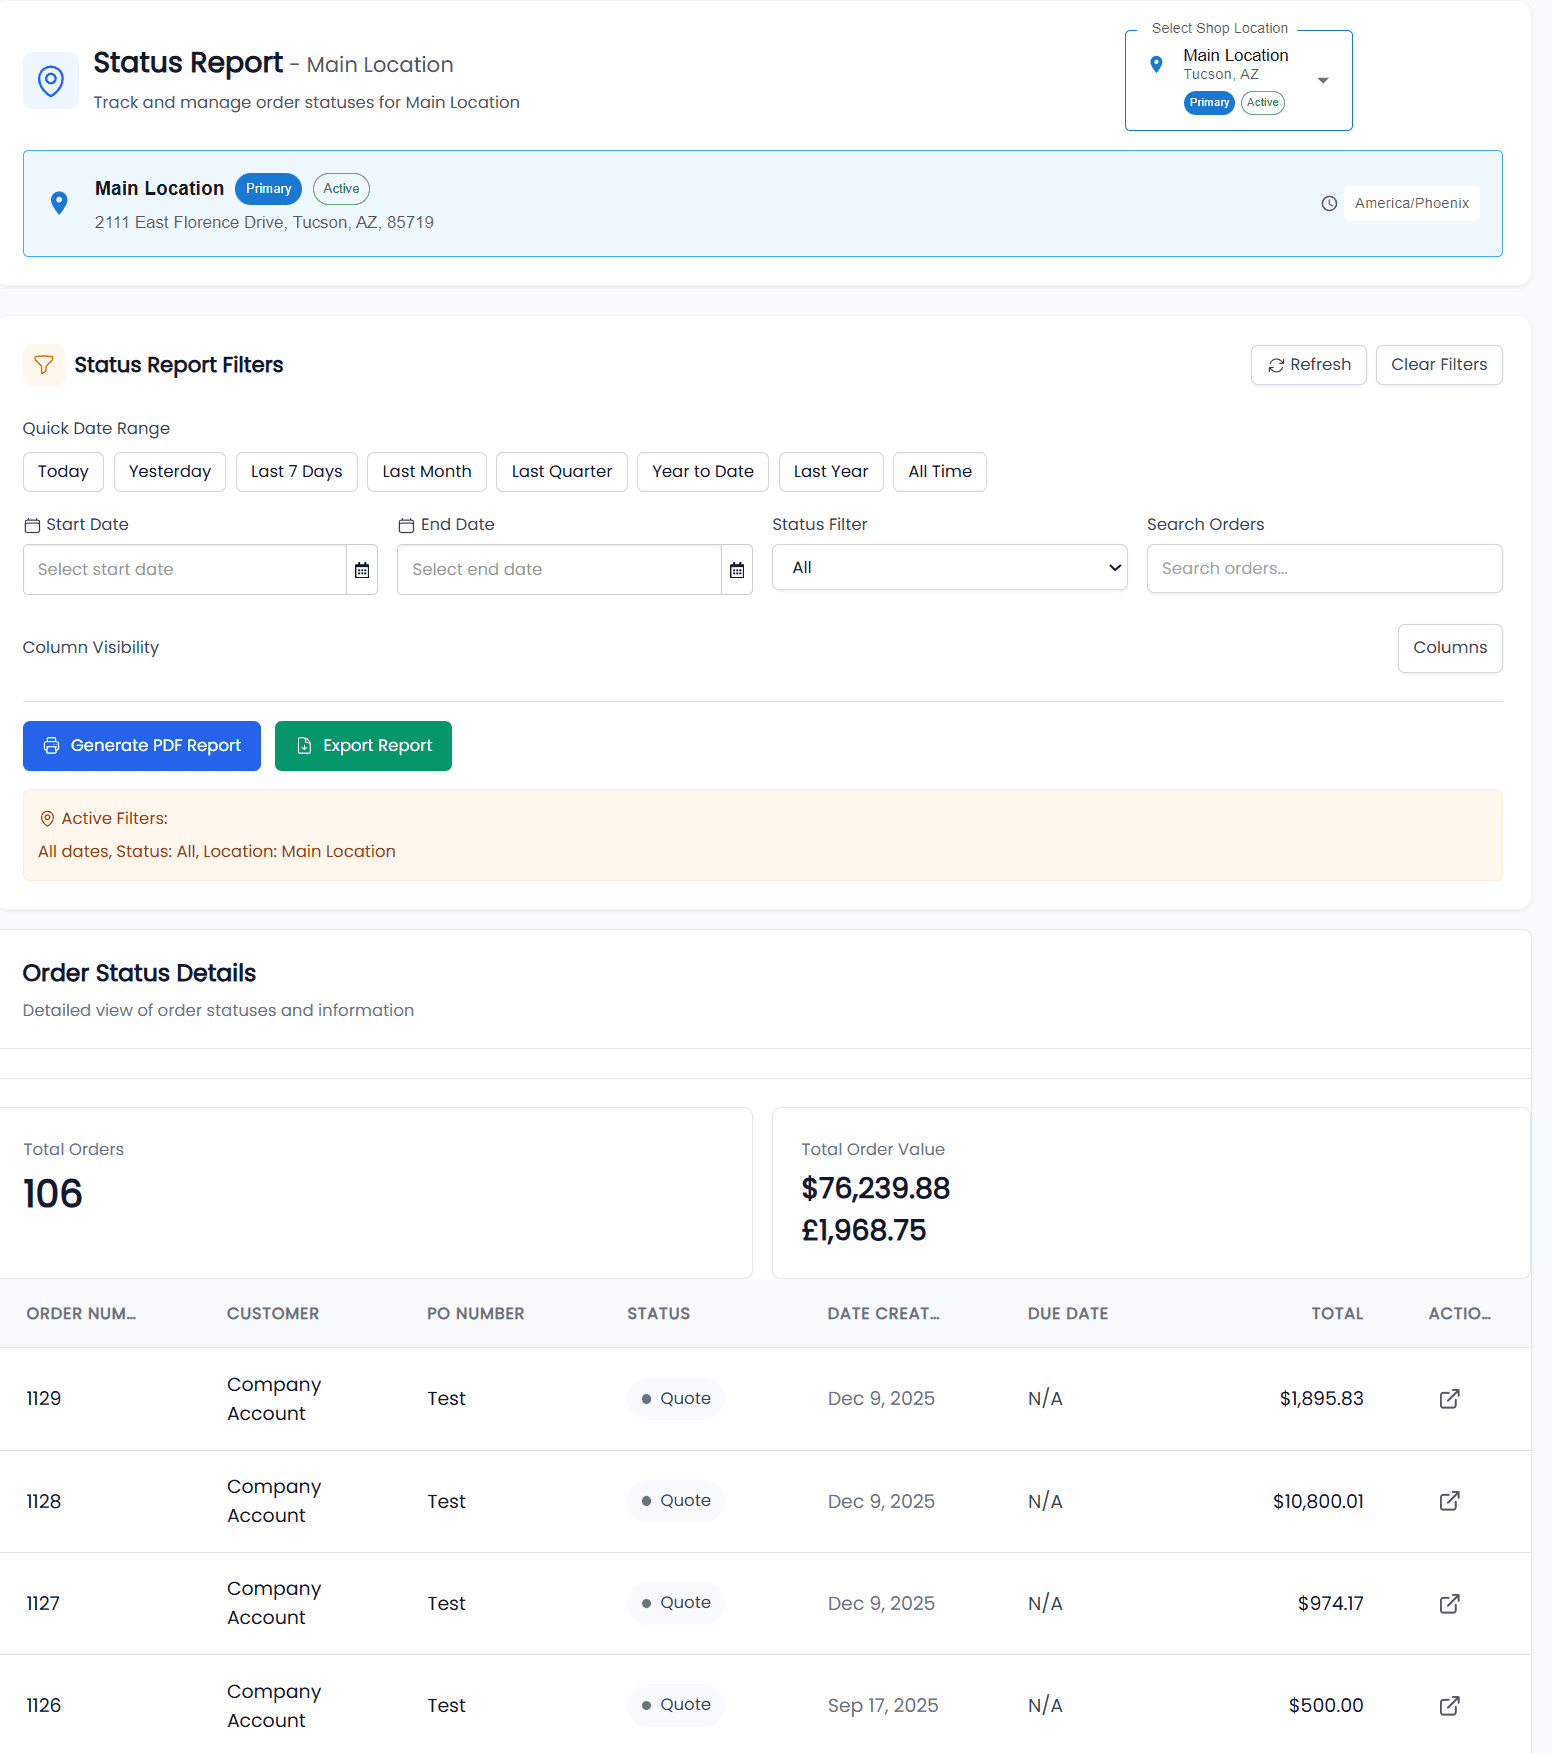1552x1753 pixels.
Task: Click the Quote status badge for order 1129
Action: [676, 1399]
